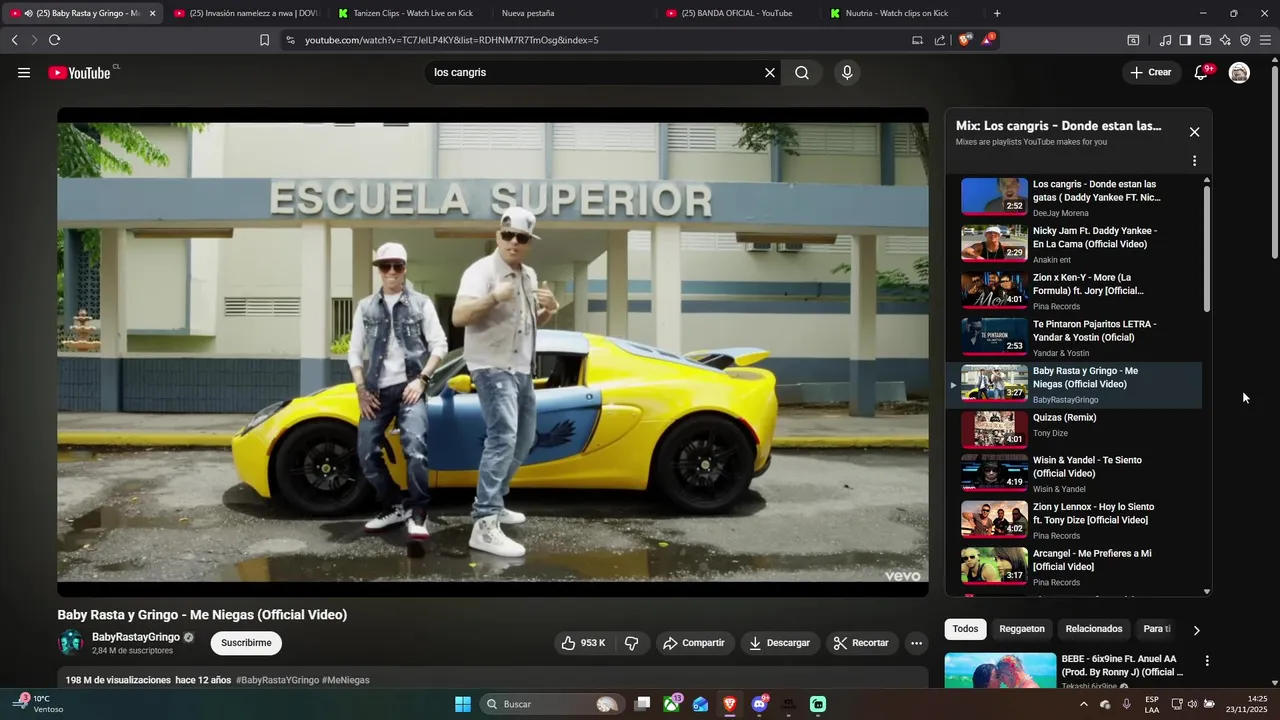The height and width of the screenshot is (720, 1280).
Task: Open the BabyRastayGringo channel link
Action: (136, 637)
